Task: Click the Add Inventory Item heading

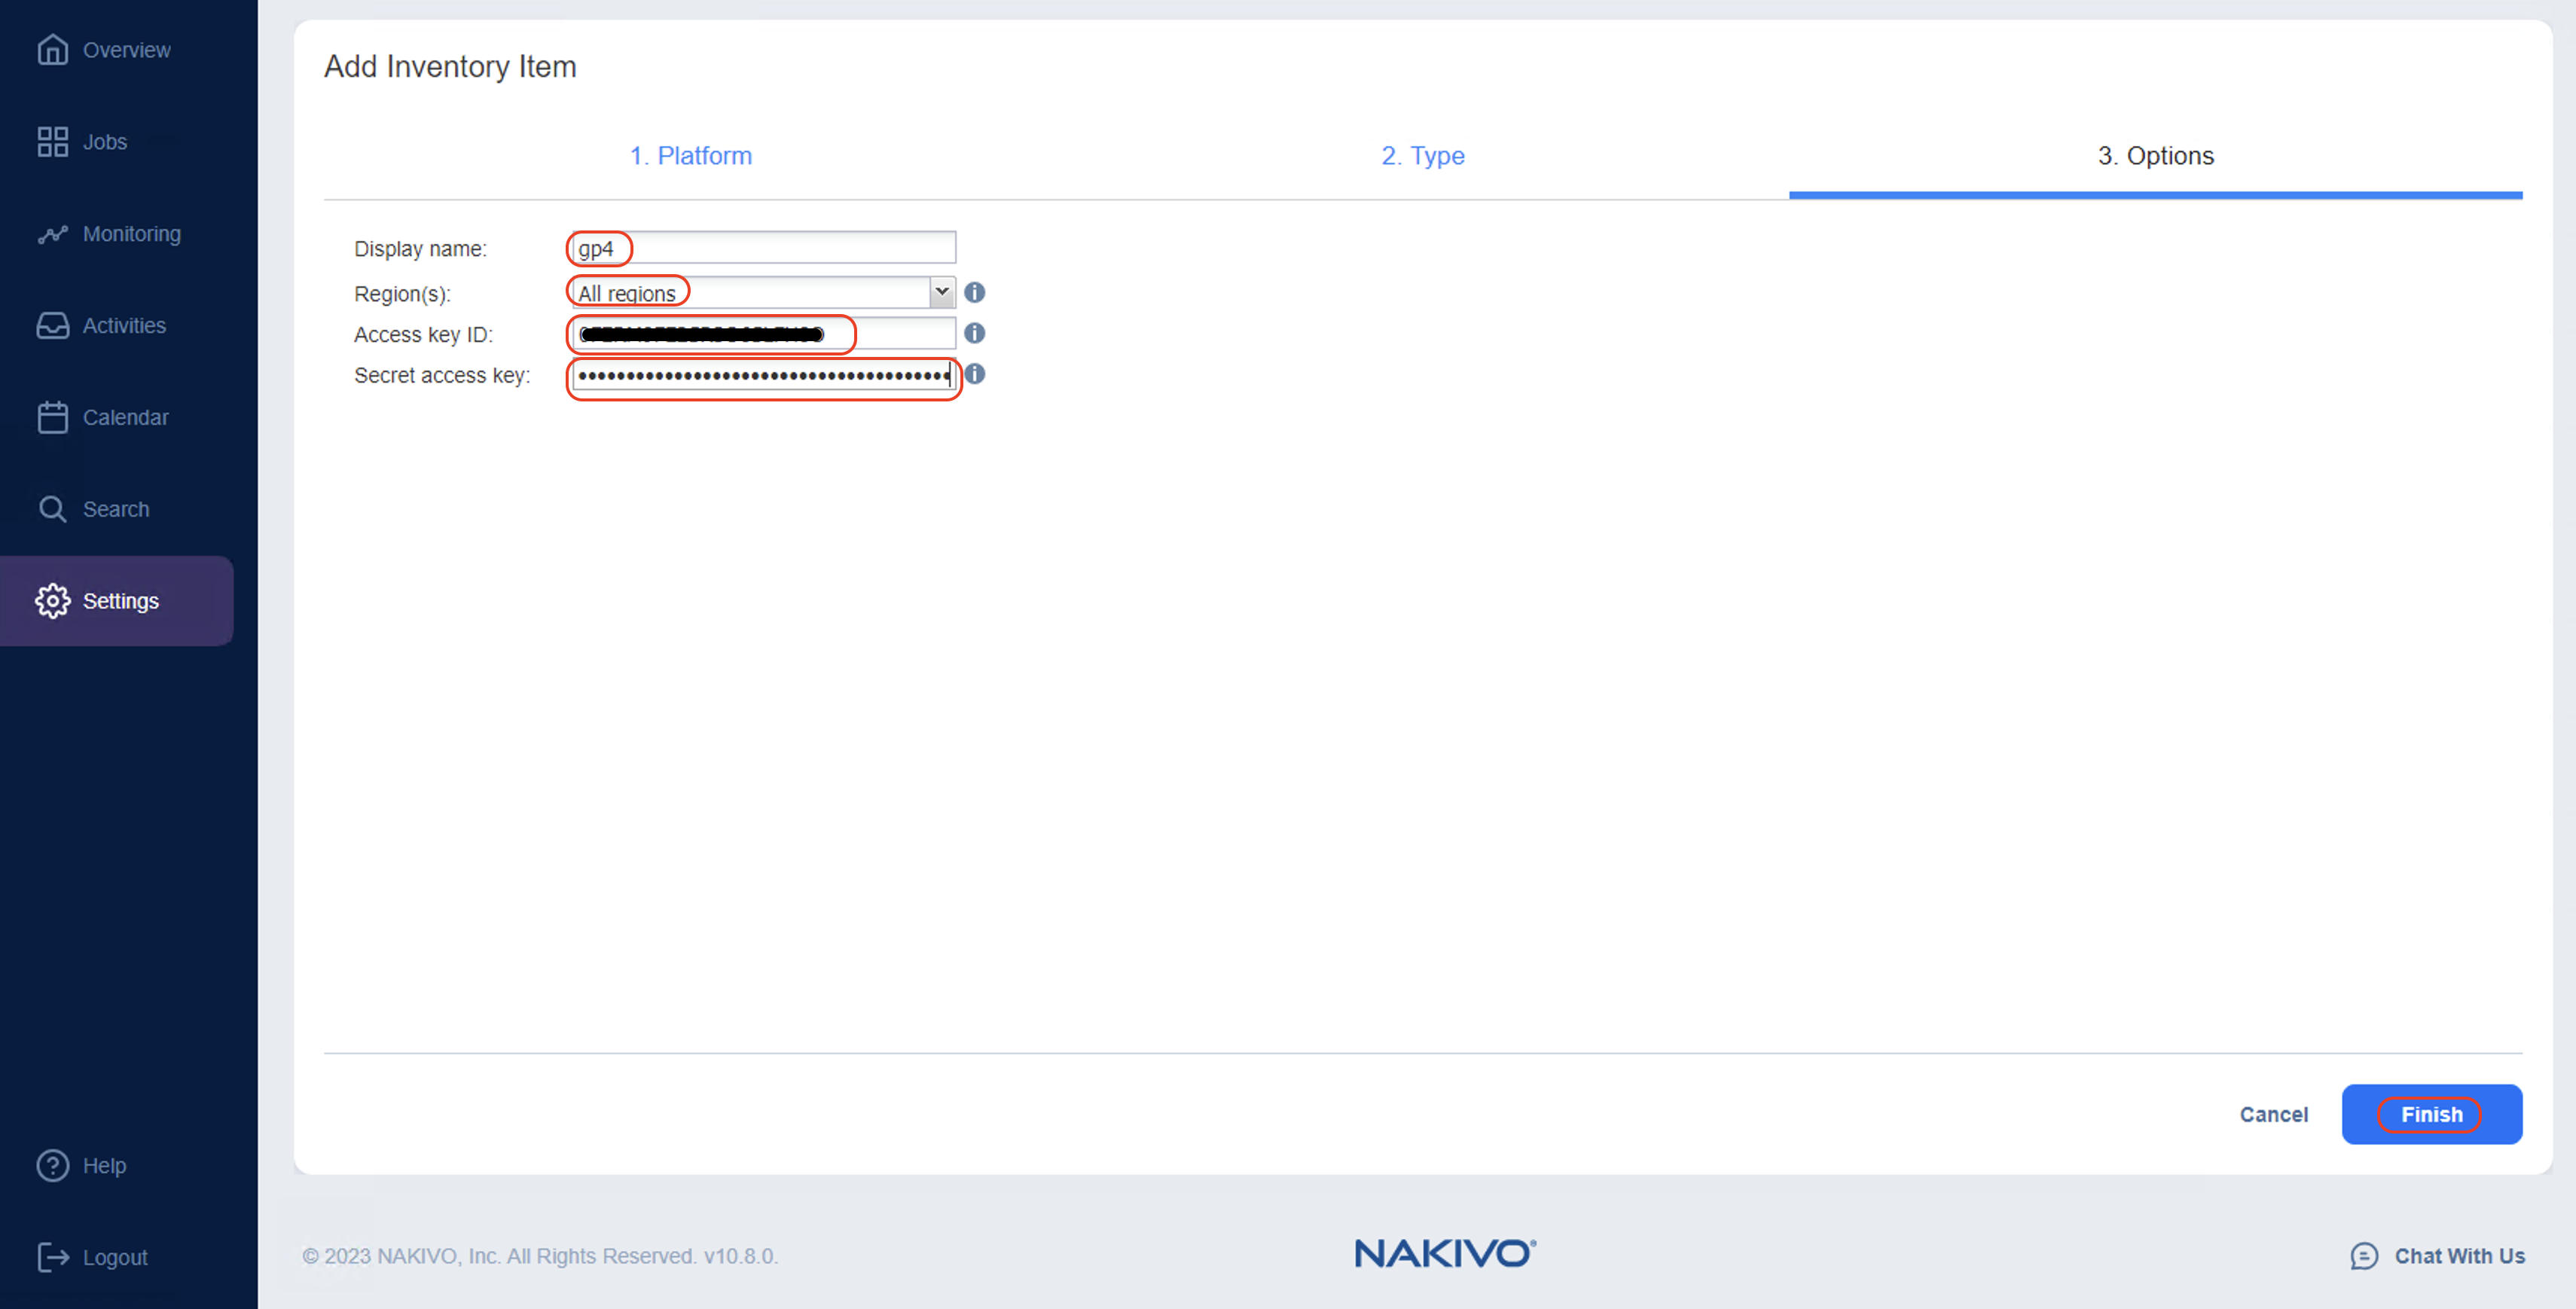Action: click(x=450, y=67)
